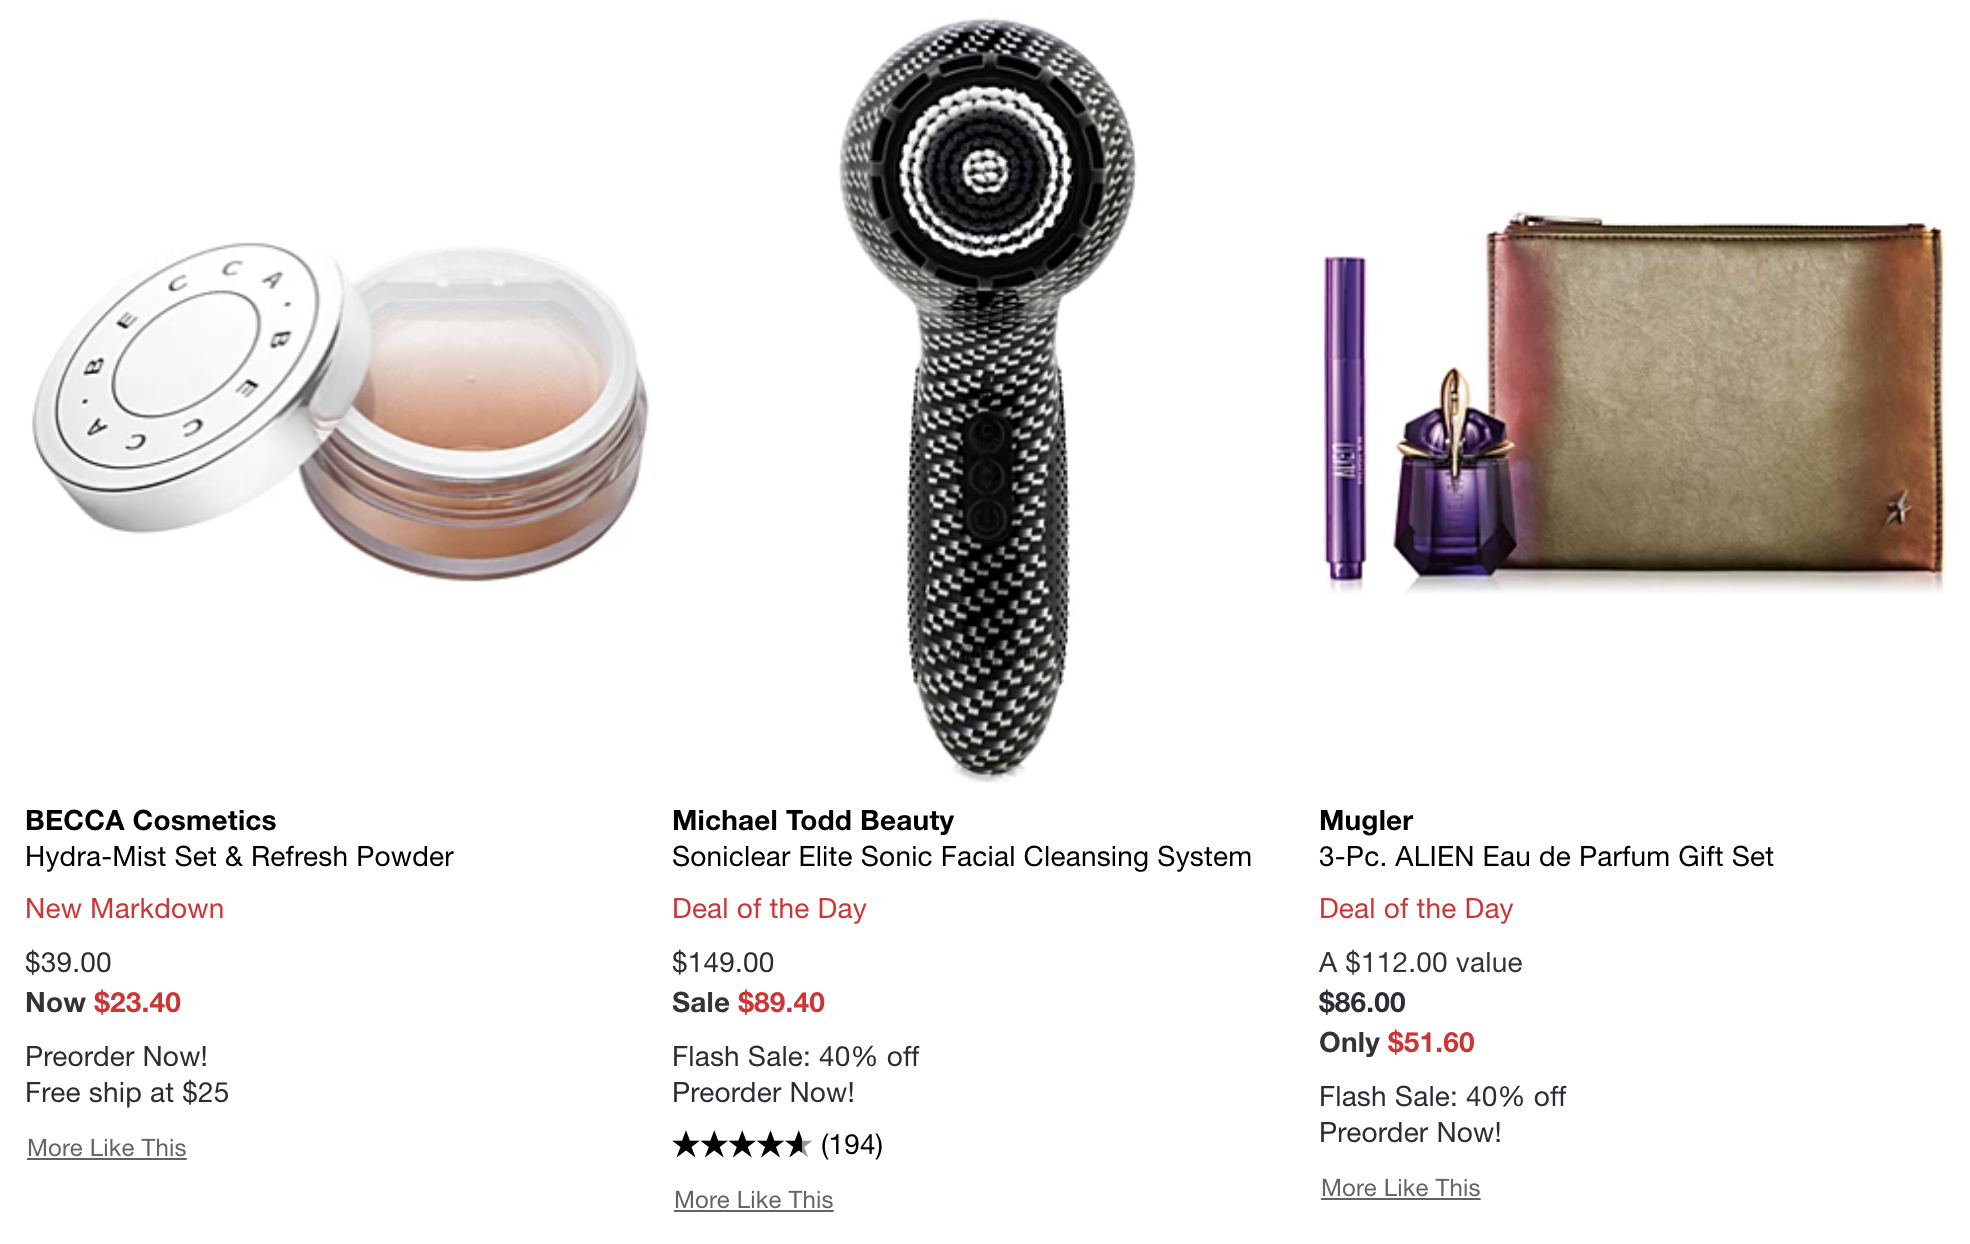
Task: Click Deal of the Day under Mugler
Action: 1416,909
